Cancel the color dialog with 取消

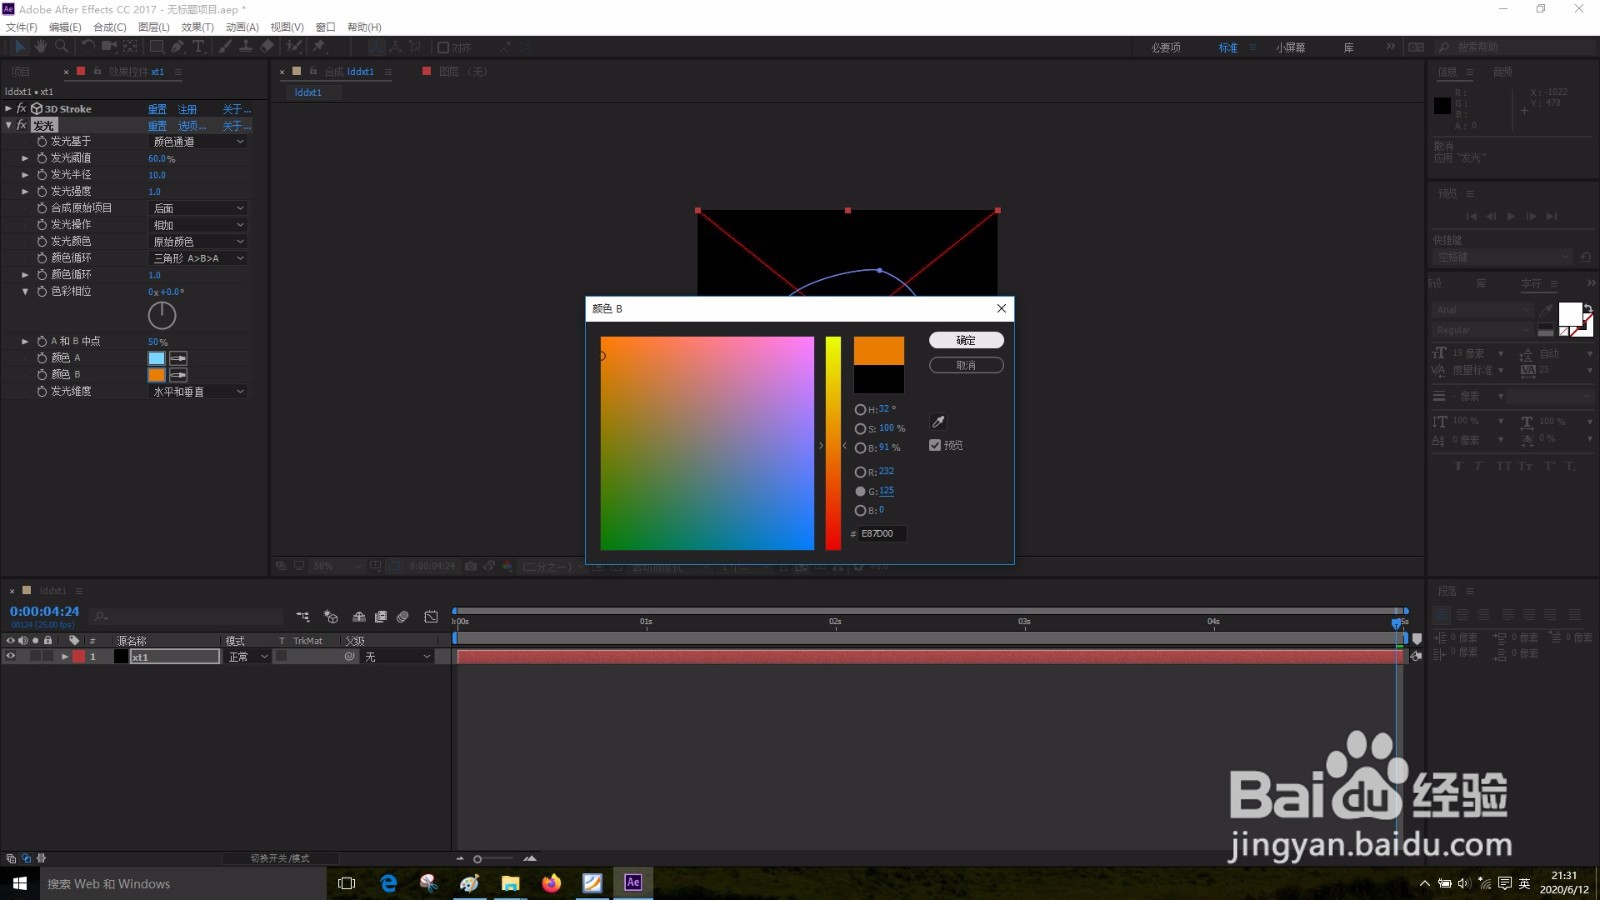click(966, 366)
